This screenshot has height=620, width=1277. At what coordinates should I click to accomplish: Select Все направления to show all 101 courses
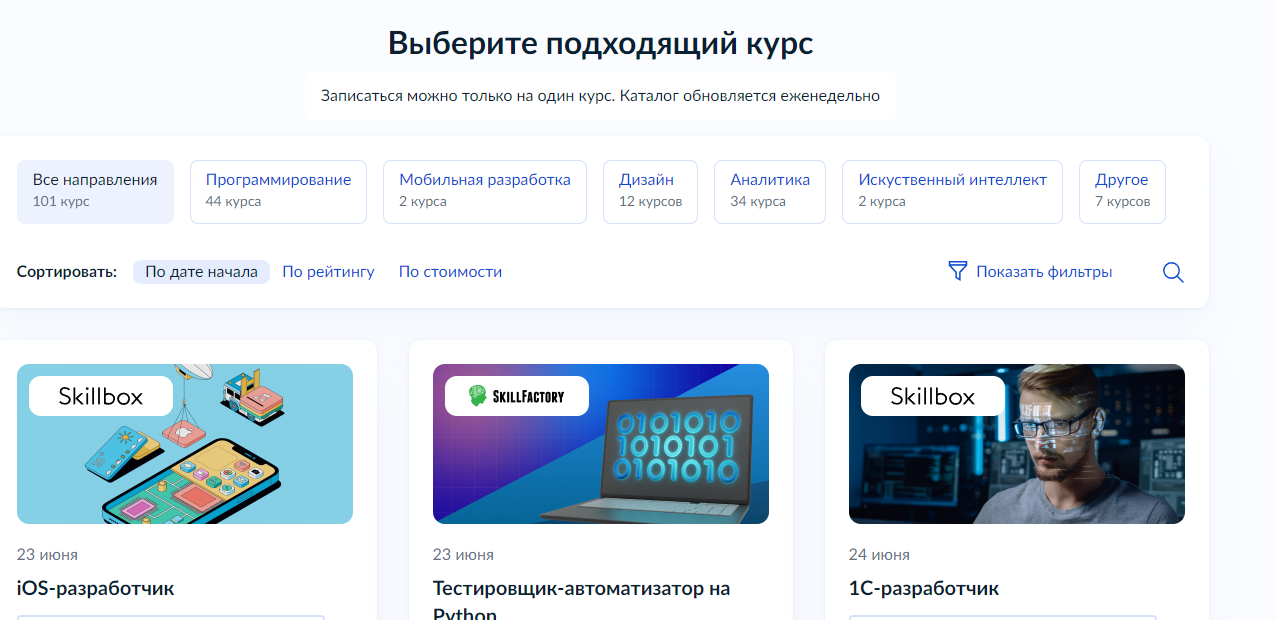[95, 191]
